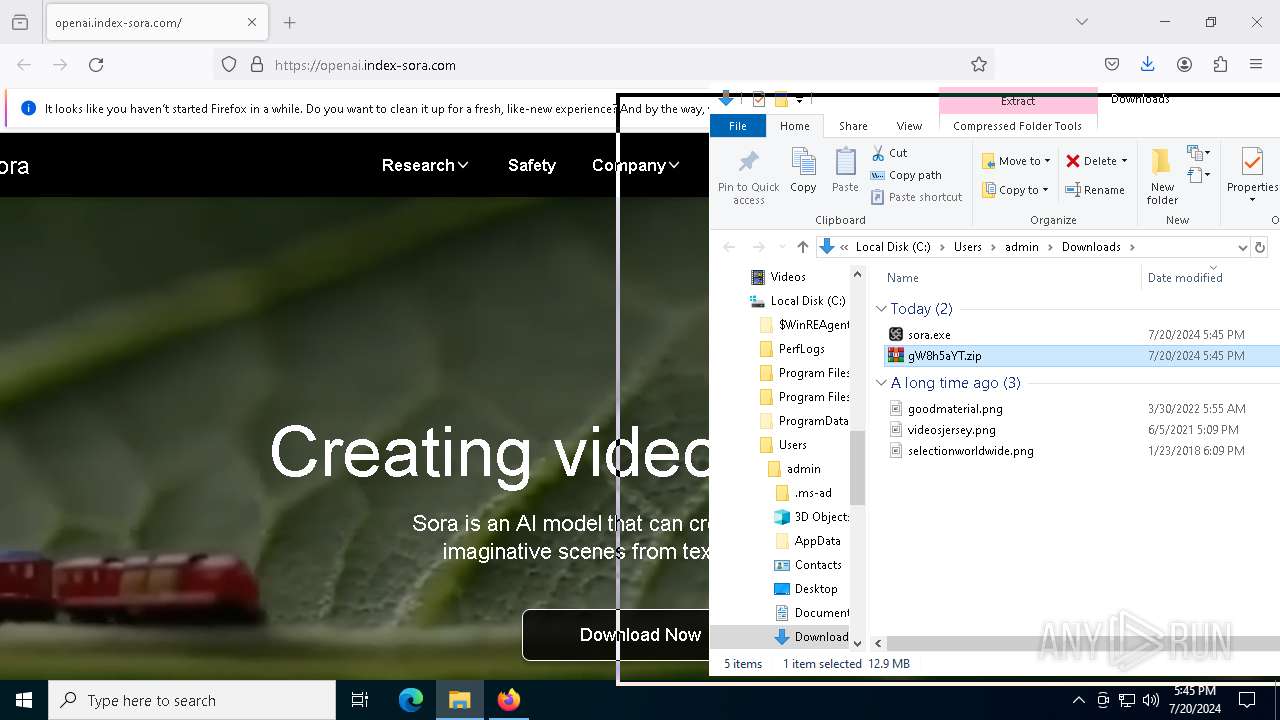Screen dimensions: 1280x720
Task: Open Firefox downloads panel
Action: [1148, 65]
